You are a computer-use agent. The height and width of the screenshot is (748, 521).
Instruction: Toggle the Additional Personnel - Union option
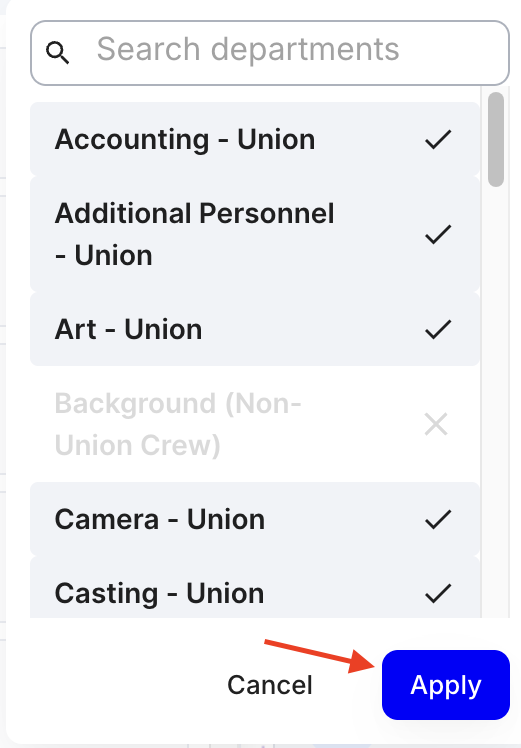click(255, 234)
